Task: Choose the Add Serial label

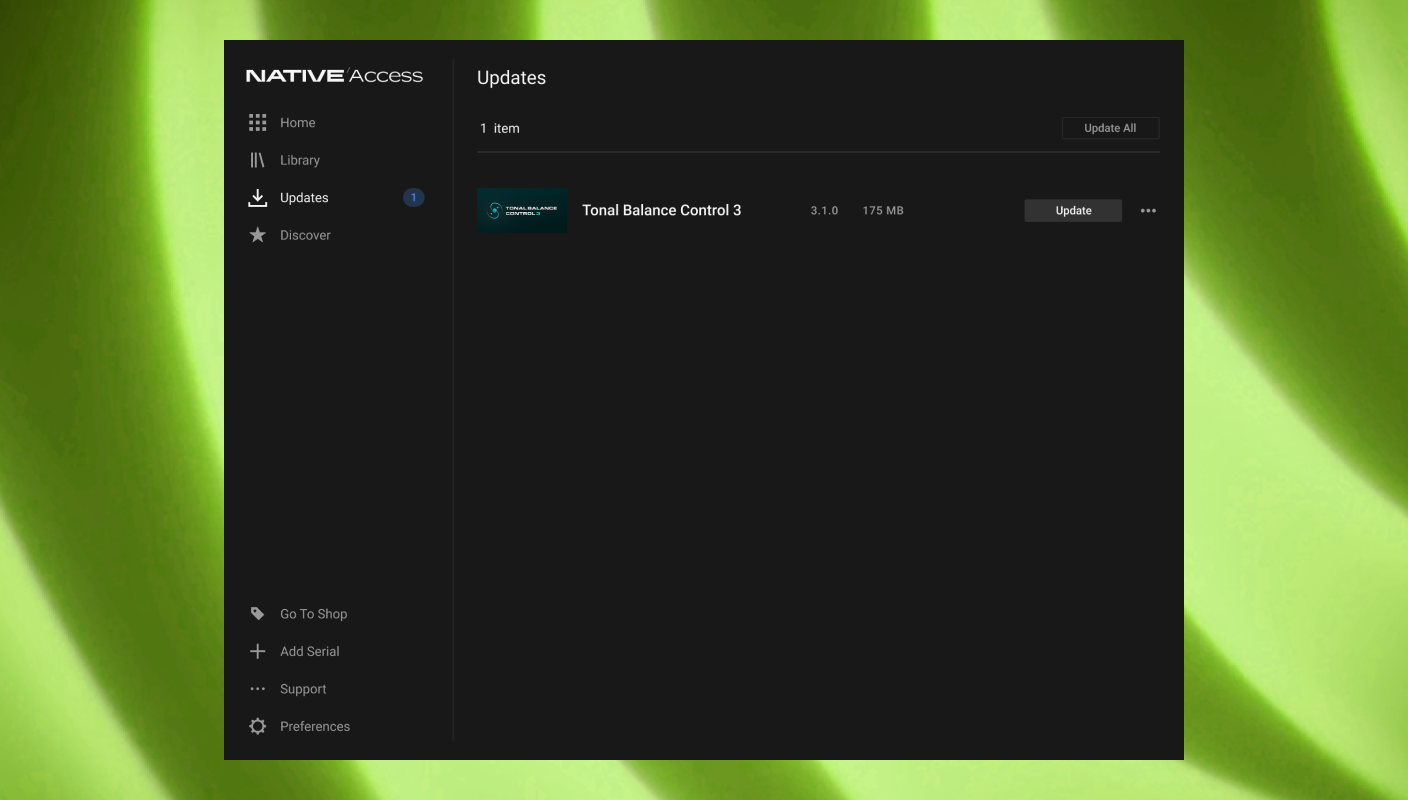Action: (310, 651)
